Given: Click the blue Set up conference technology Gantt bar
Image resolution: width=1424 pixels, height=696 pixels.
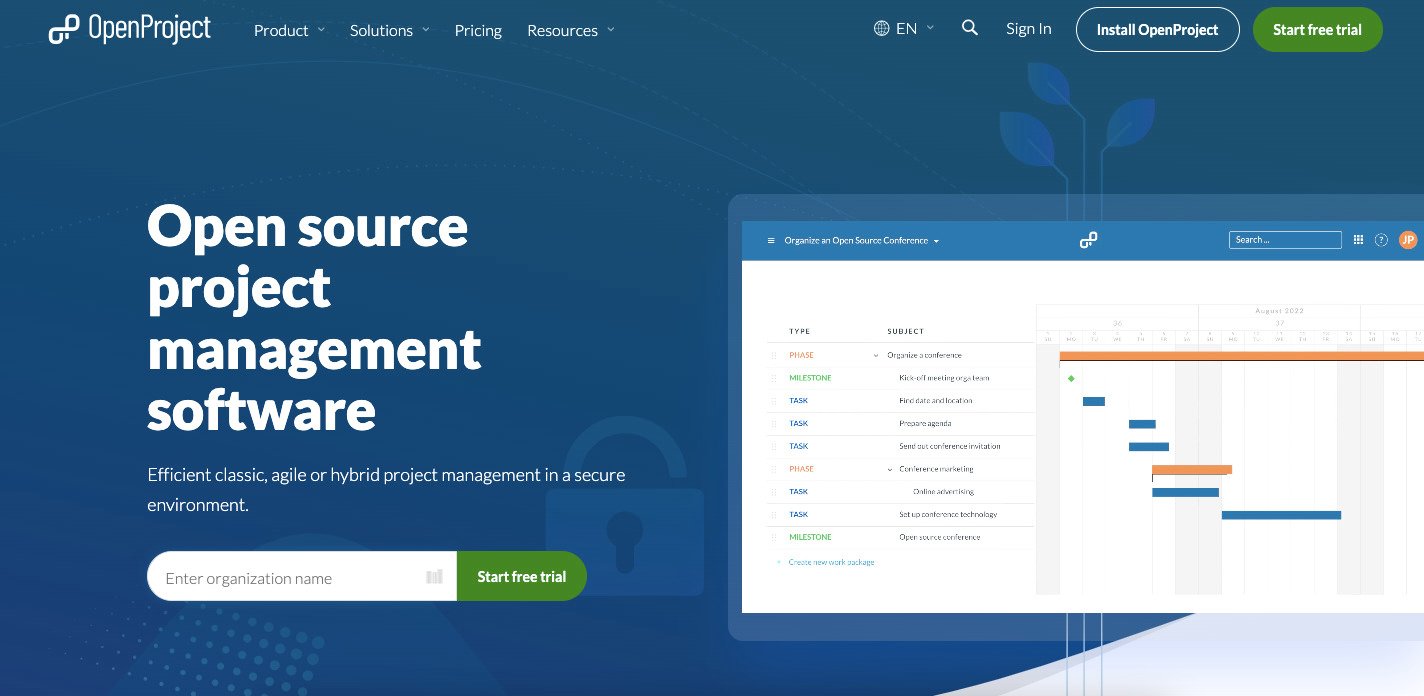Looking at the screenshot, I should (1280, 515).
